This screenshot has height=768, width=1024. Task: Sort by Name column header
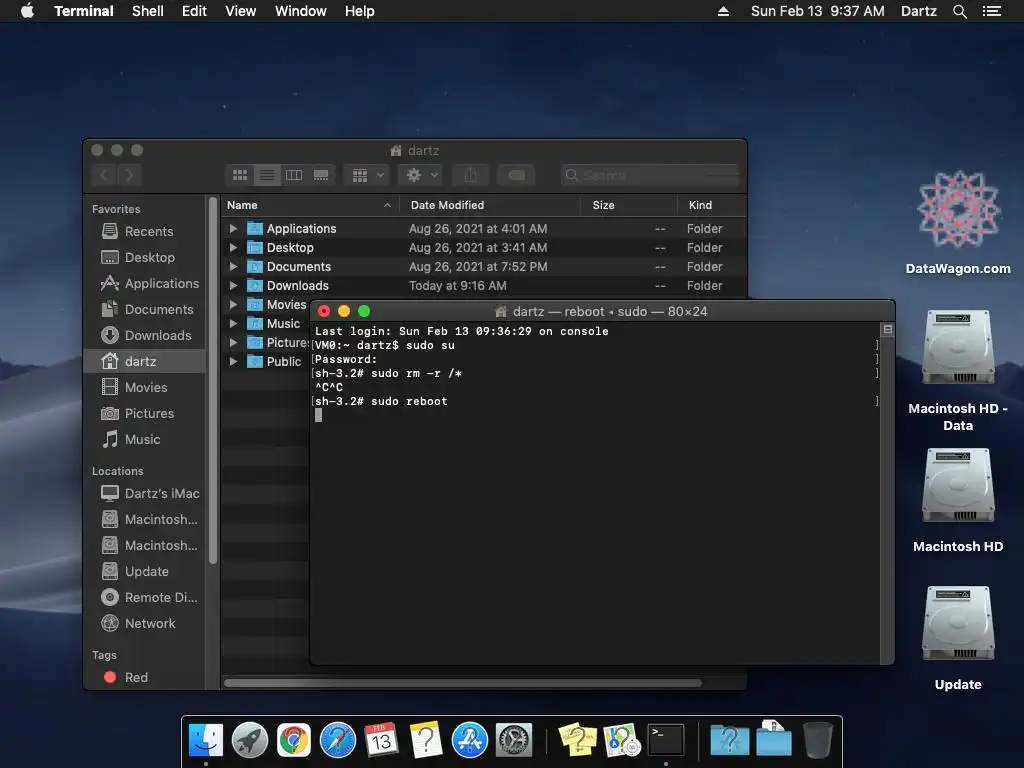pos(310,205)
